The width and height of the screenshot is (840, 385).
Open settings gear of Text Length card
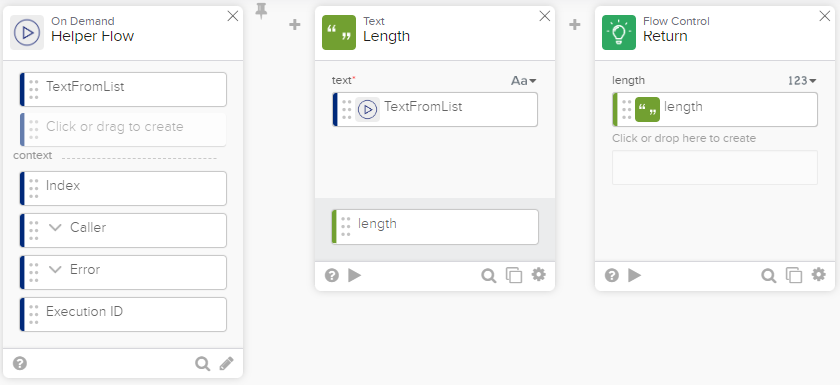(x=538, y=275)
